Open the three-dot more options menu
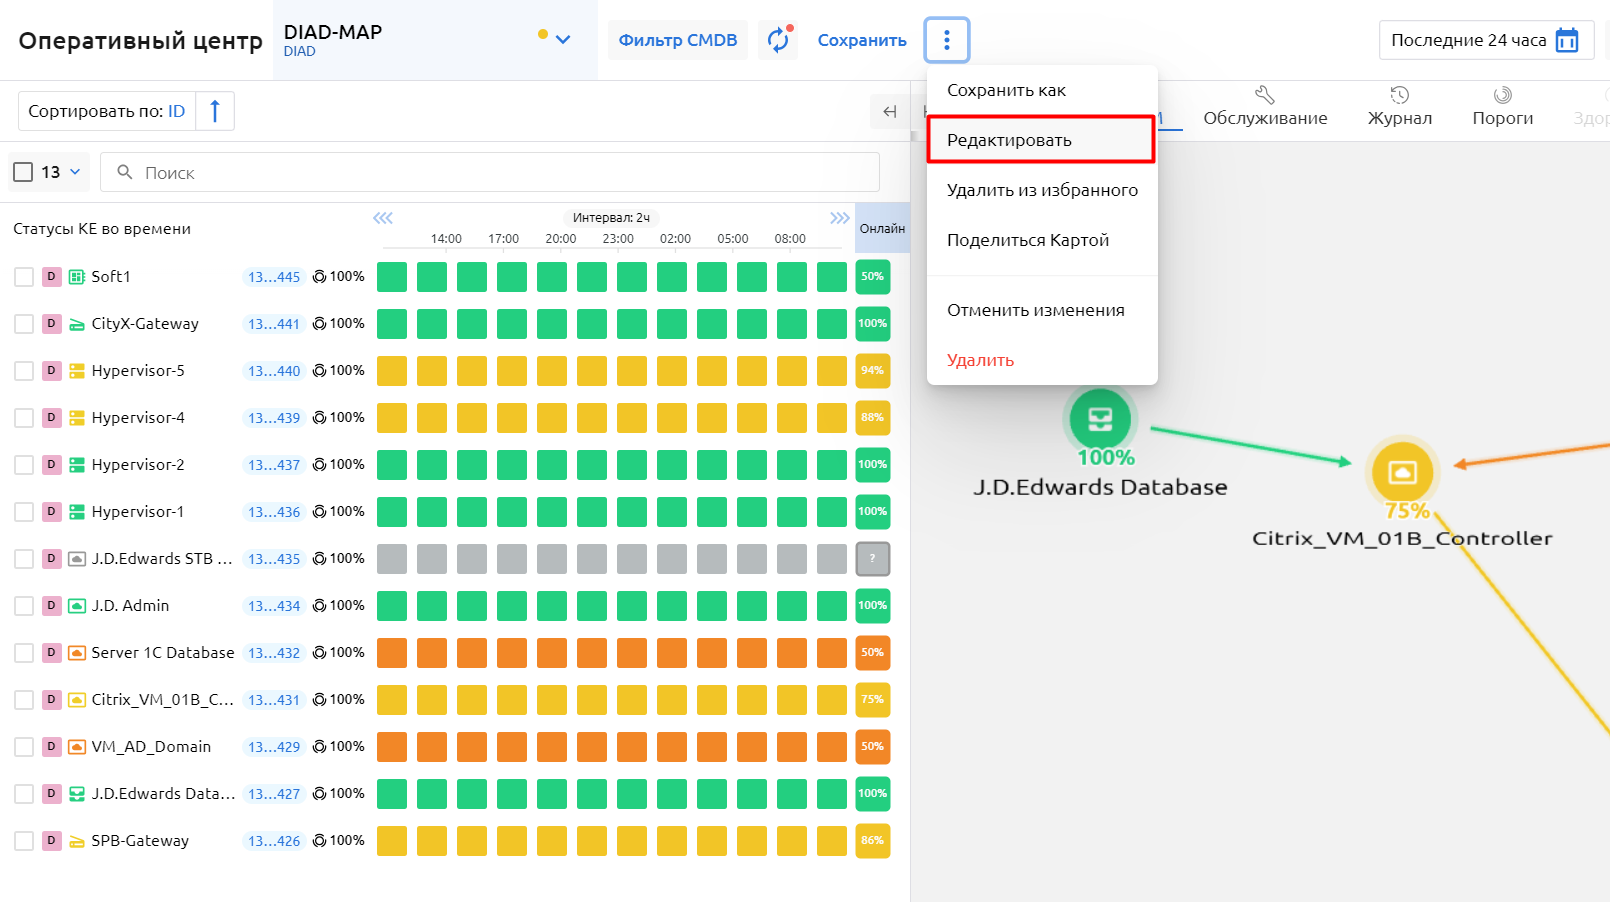 coord(946,40)
